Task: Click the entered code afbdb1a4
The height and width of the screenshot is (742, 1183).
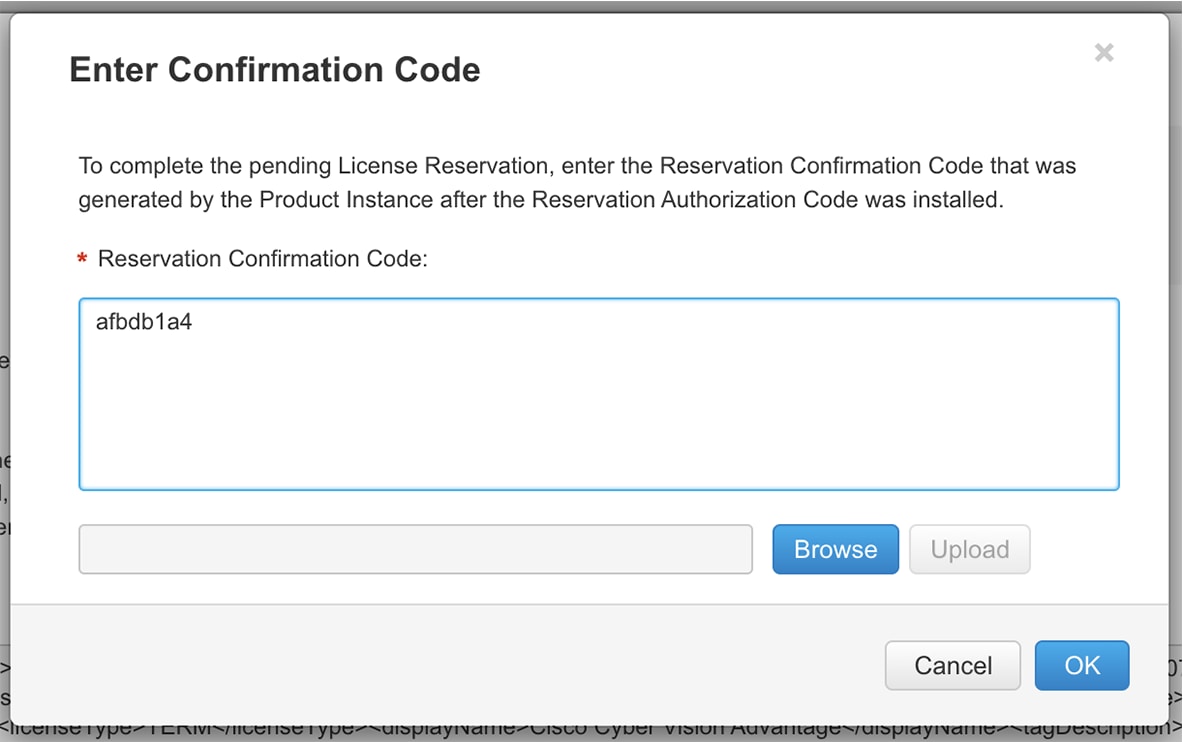Action: click(143, 322)
